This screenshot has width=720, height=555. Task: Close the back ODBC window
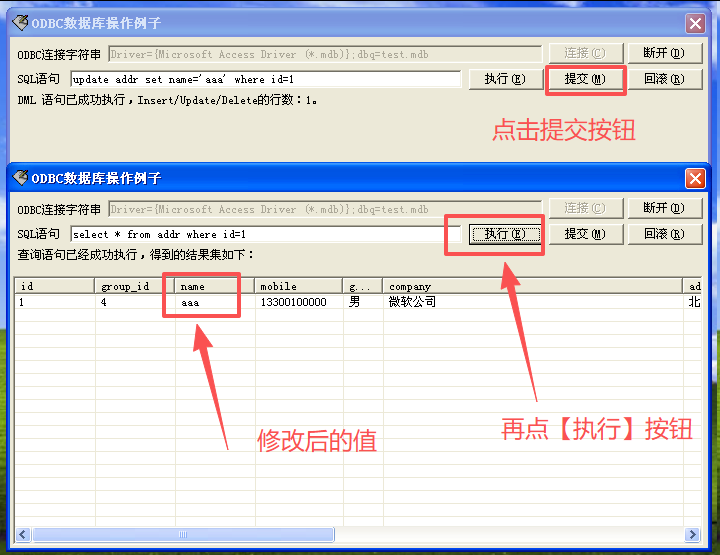coord(695,23)
